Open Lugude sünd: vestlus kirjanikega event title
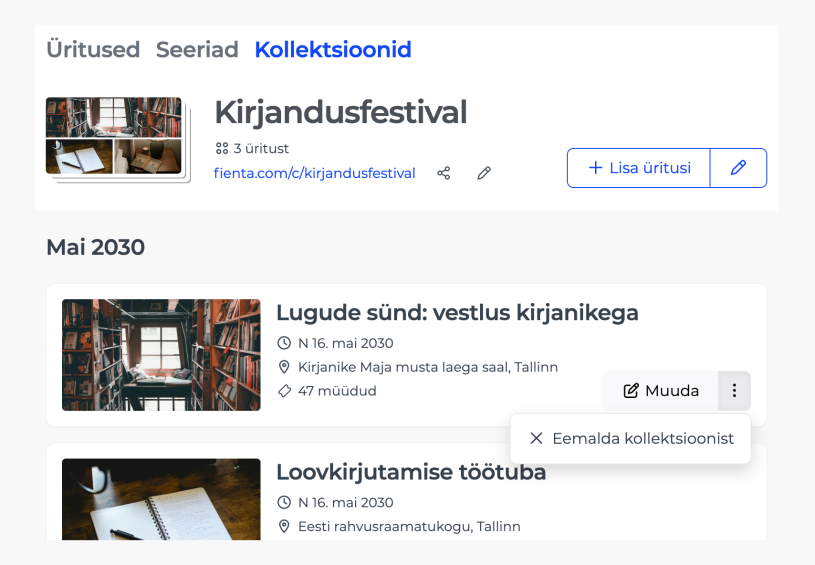The height and width of the screenshot is (565, 815). click(x=457, y=313)
